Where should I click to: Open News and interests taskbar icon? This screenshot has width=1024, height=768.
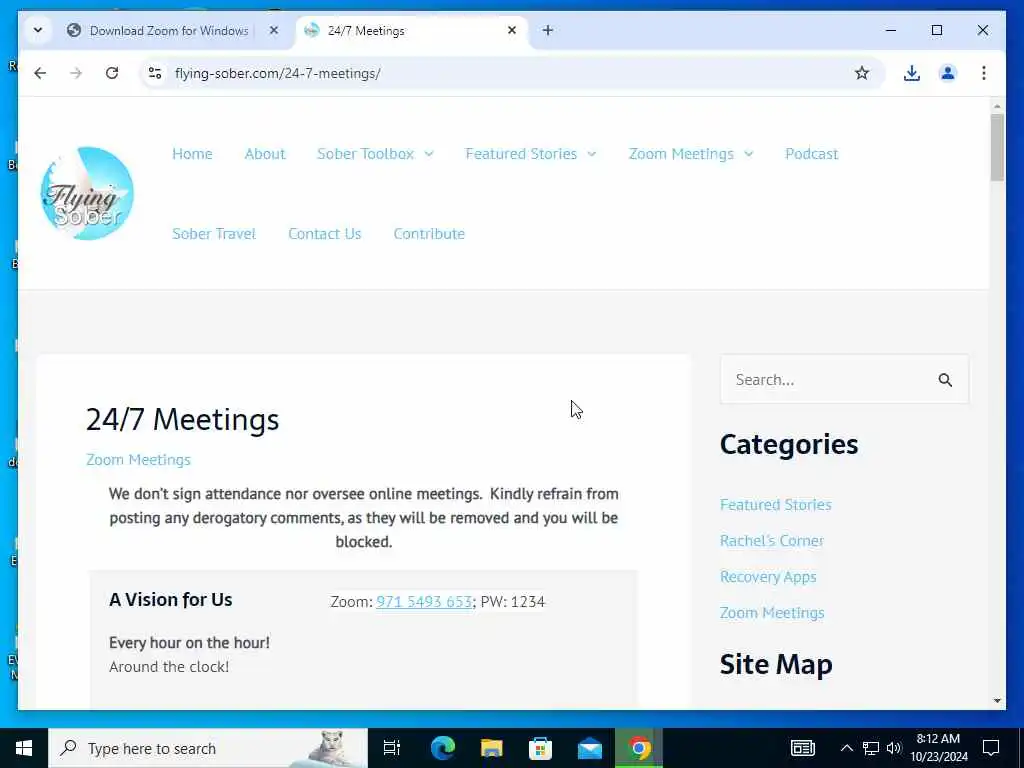[x=803, y=748]
